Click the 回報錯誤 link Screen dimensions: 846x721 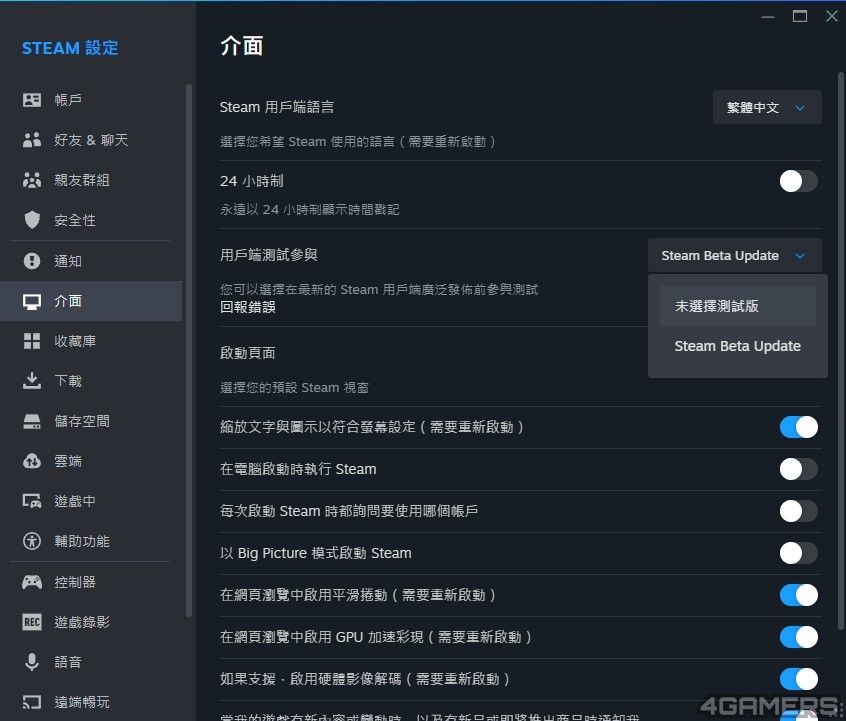(x=248, y=307)
